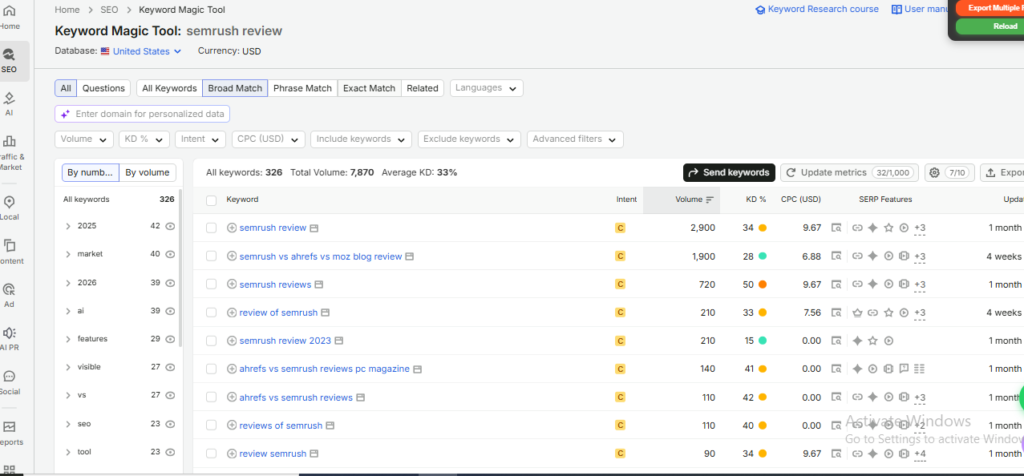
Task: Open SERP snapshot icon for semrush reviews row
Action: 836,284
